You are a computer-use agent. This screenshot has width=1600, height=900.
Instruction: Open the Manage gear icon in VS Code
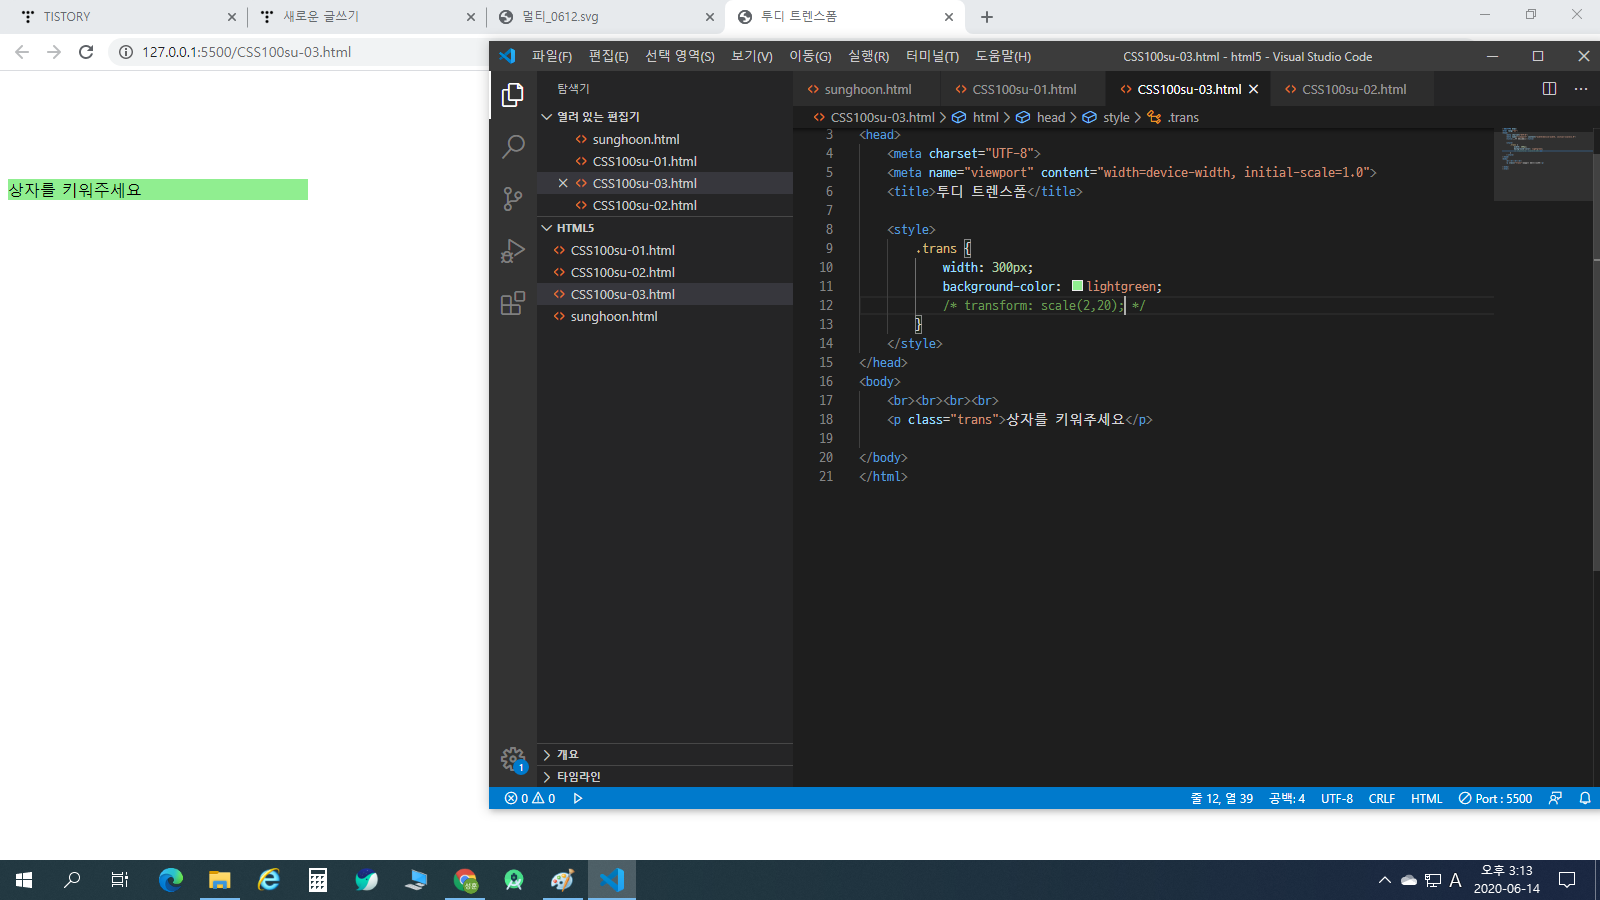513,760
